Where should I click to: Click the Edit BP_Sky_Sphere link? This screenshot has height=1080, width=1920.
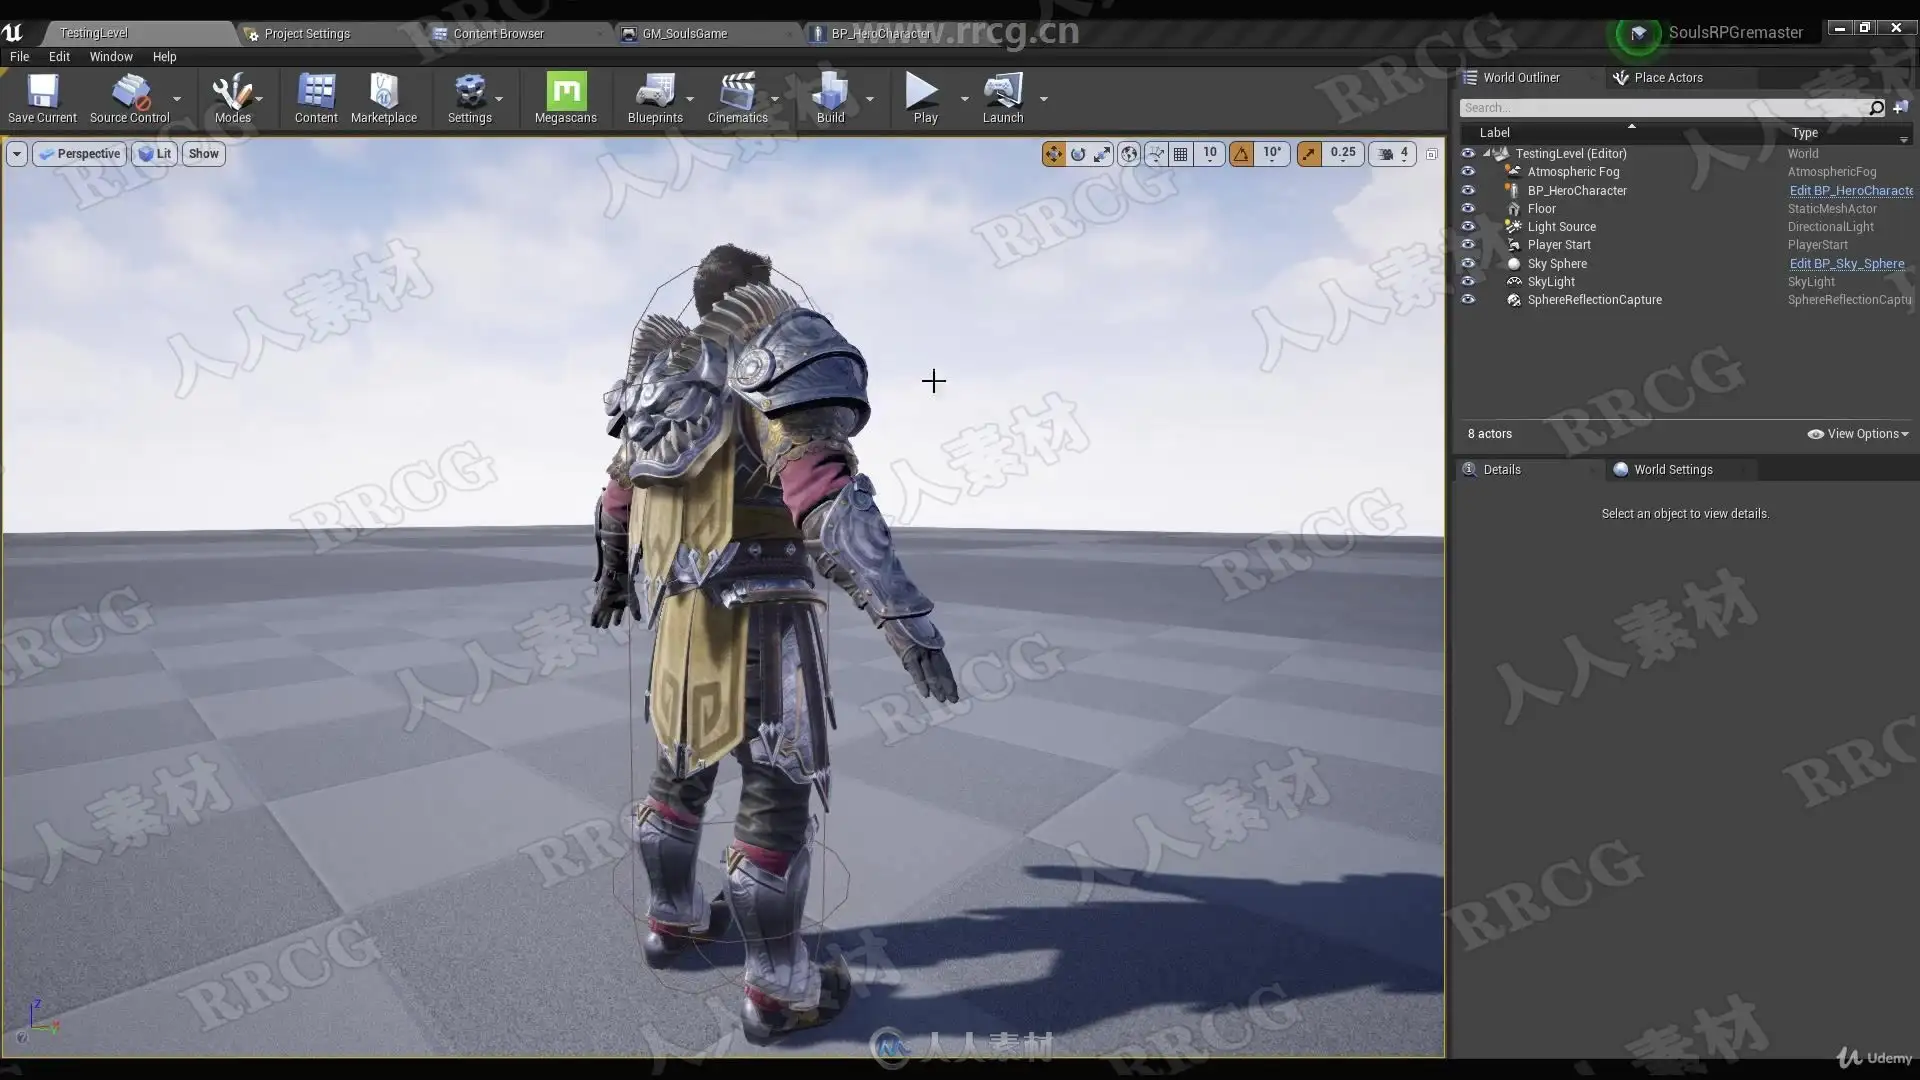(x=1846, y=264)
